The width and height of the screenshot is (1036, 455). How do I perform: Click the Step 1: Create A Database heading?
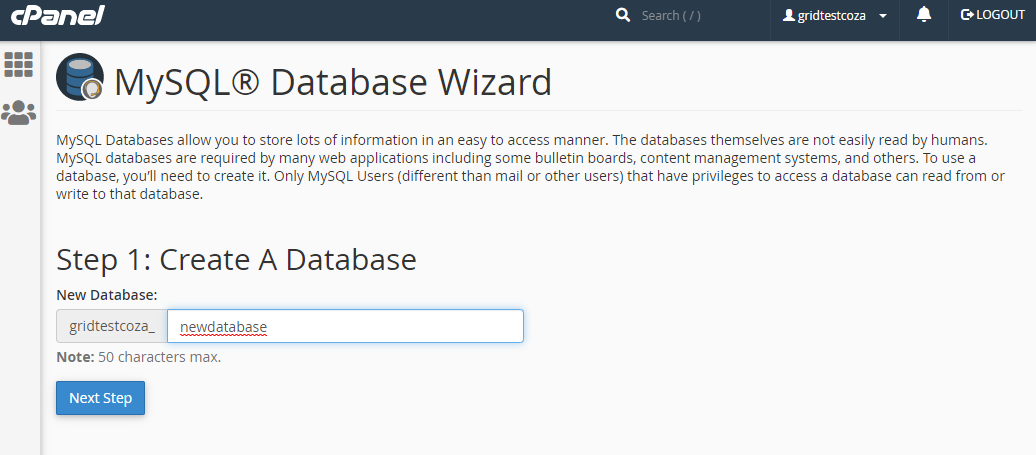pyautogui.click(x=237, y=260)
